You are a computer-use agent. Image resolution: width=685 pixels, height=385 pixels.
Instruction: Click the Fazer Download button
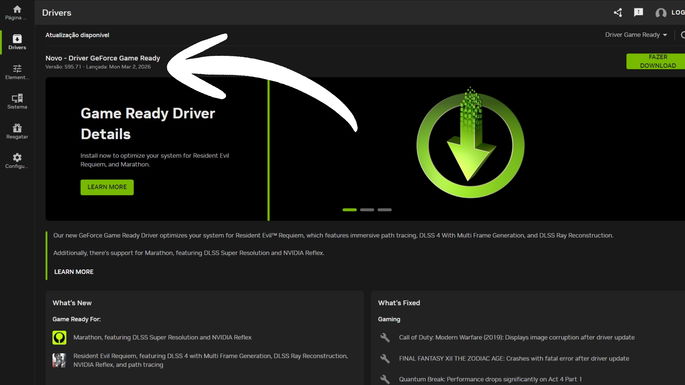click(655, 61)
